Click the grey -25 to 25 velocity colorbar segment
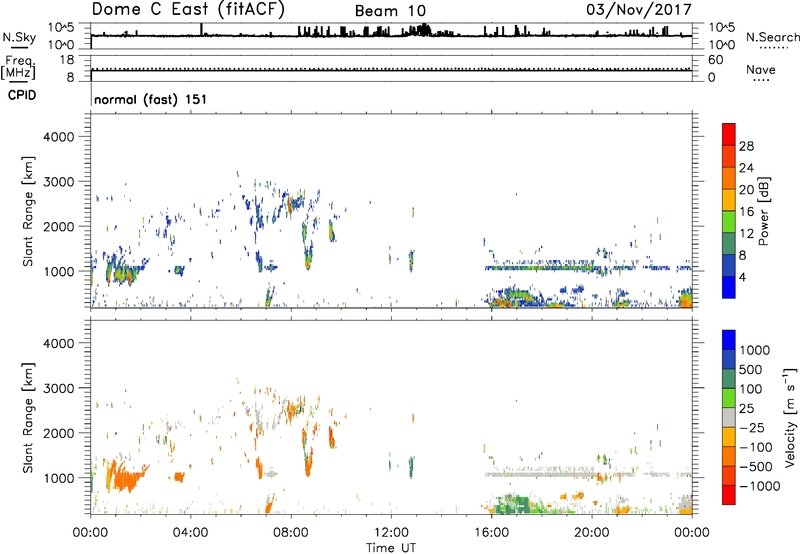Viewport: 800px width, 554px height. 729,418
